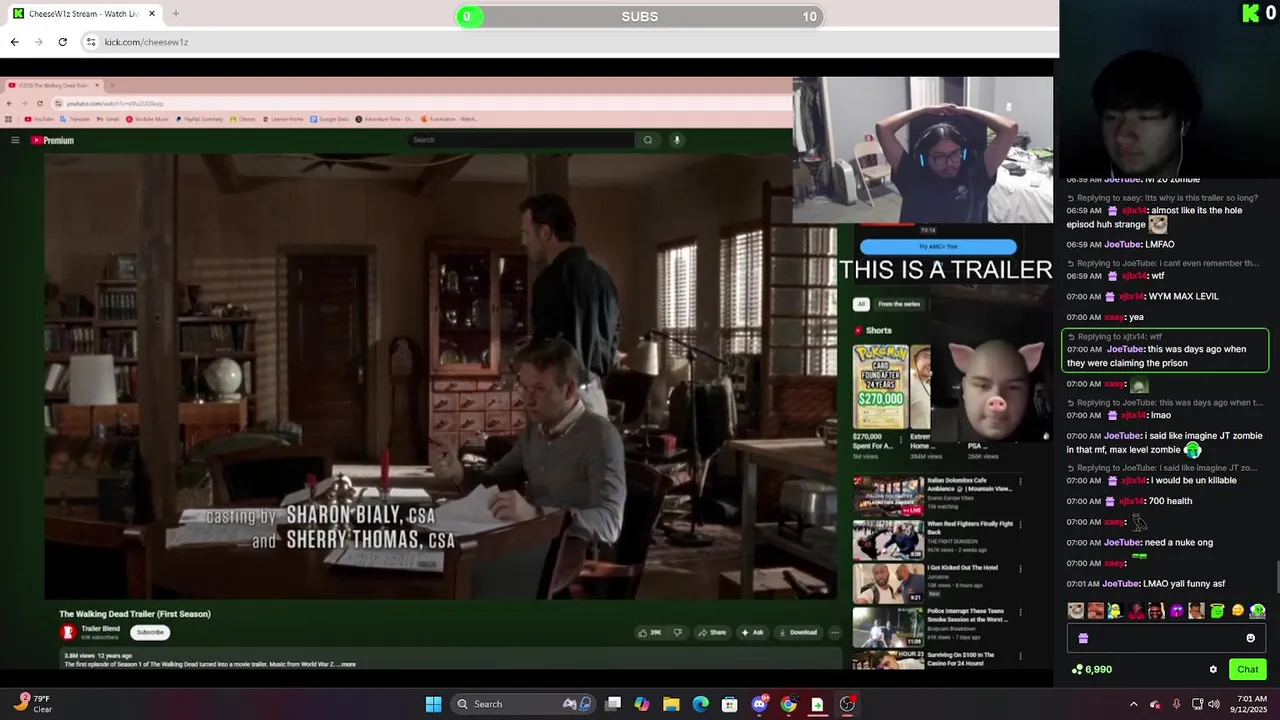Click the highlighted JoeTube prison message
The width and height of the screenshot is (1280, 720).
click(x=1165, y=350)
